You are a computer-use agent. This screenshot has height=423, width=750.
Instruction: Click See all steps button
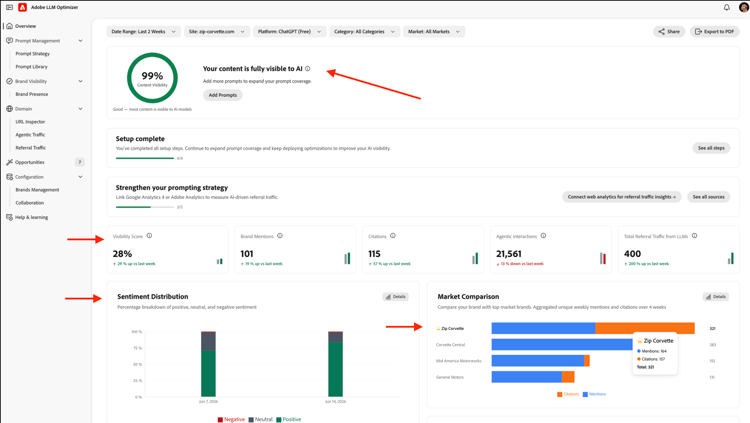[711, 148]
